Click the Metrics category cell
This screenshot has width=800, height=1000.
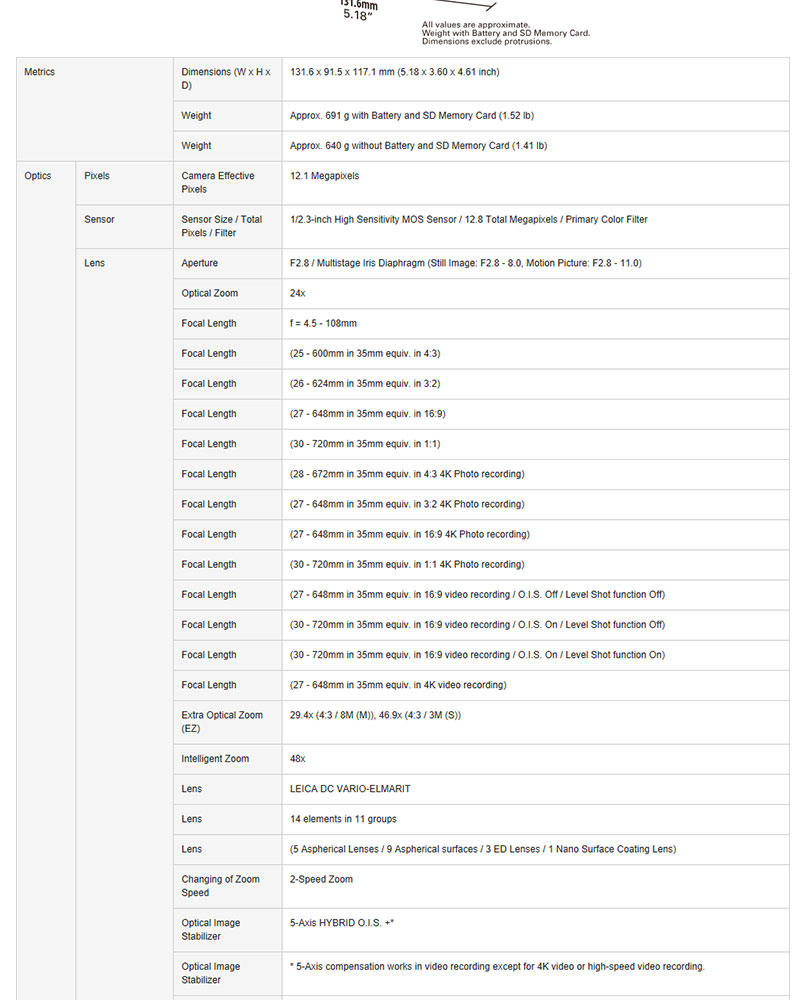[40, 73]
